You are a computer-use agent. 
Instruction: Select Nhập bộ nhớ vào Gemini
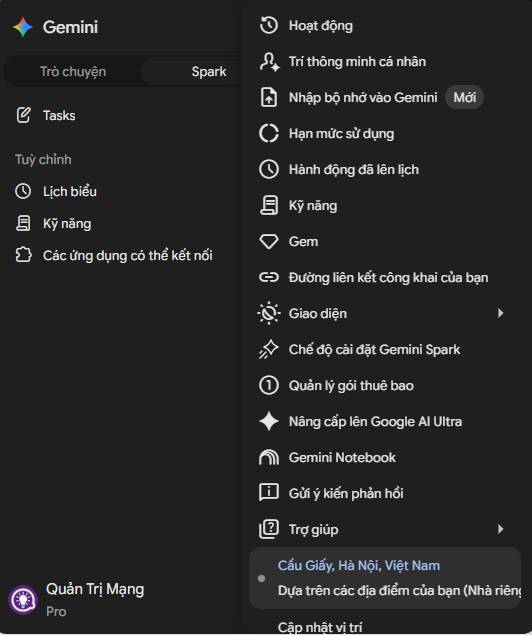[x=363, y=98]
